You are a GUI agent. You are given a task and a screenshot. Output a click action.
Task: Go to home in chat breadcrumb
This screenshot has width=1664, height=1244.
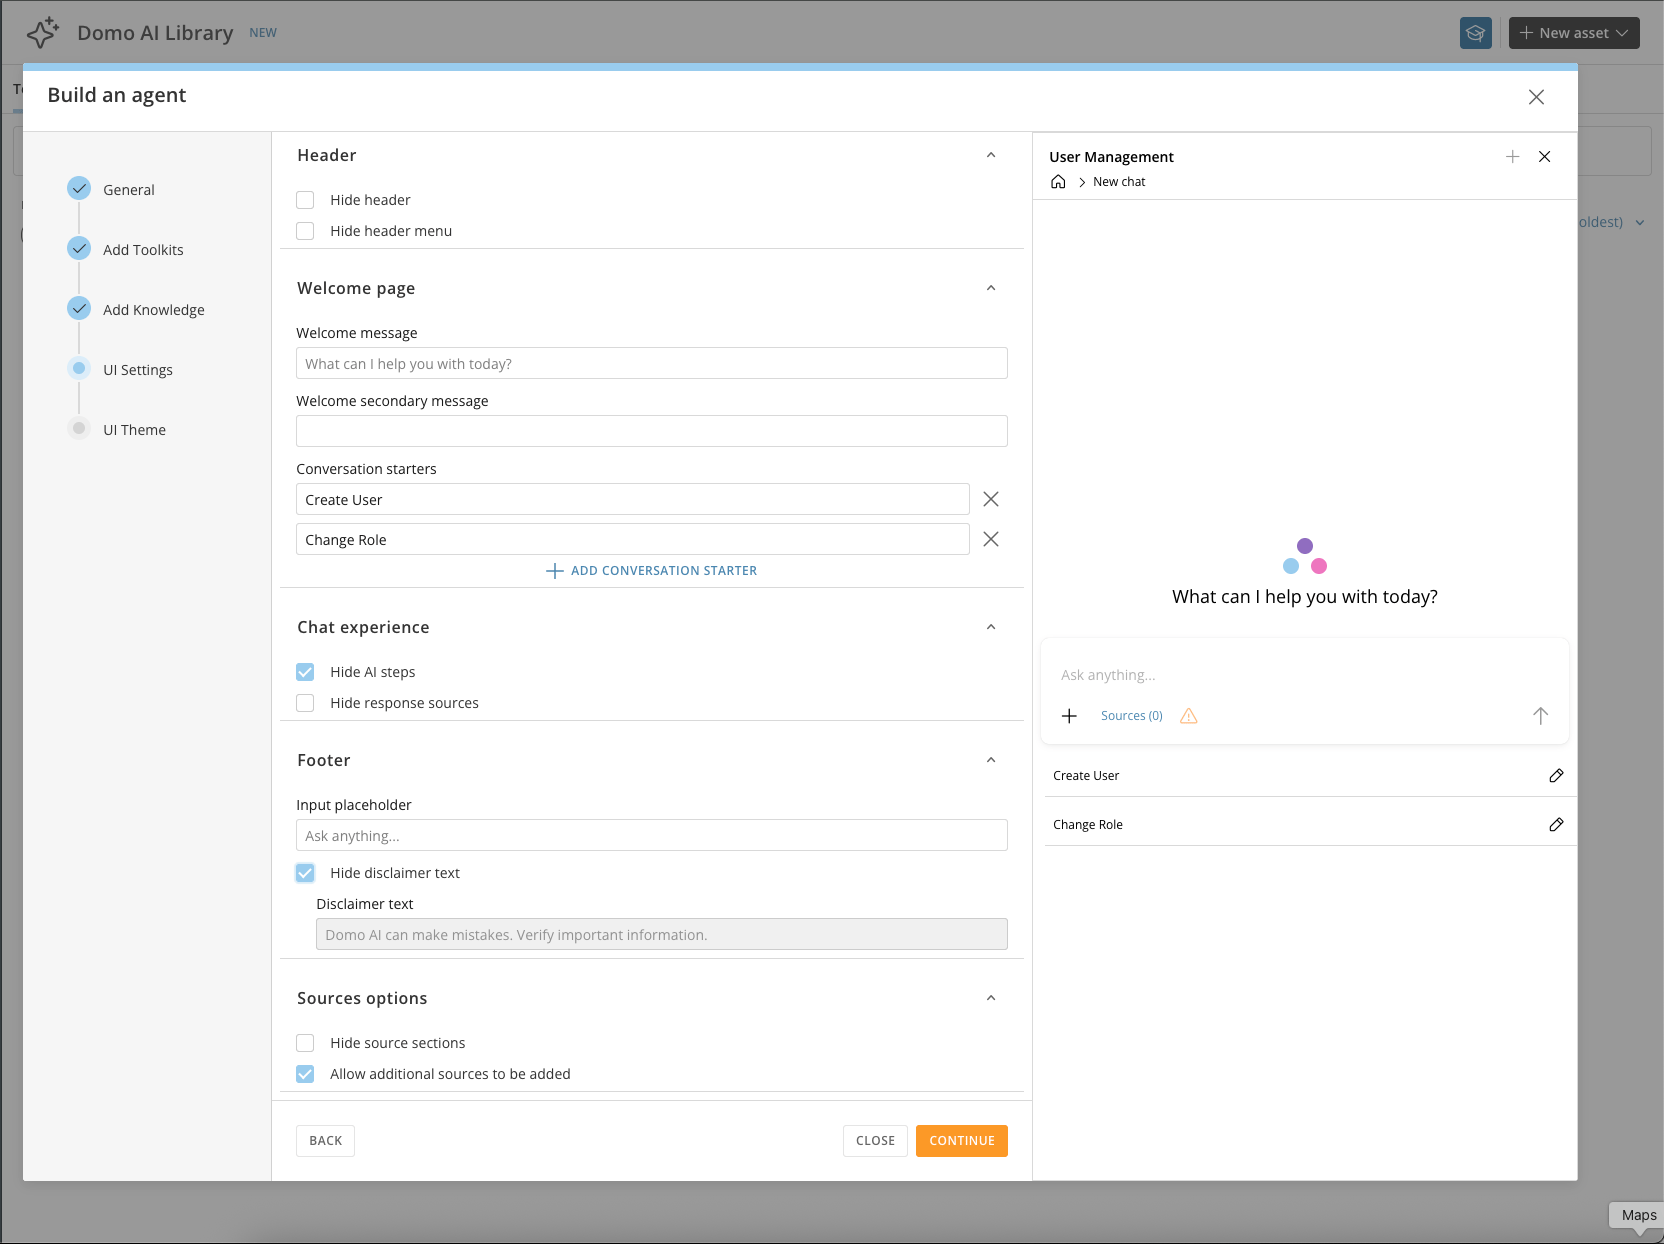click(1058, 182)
